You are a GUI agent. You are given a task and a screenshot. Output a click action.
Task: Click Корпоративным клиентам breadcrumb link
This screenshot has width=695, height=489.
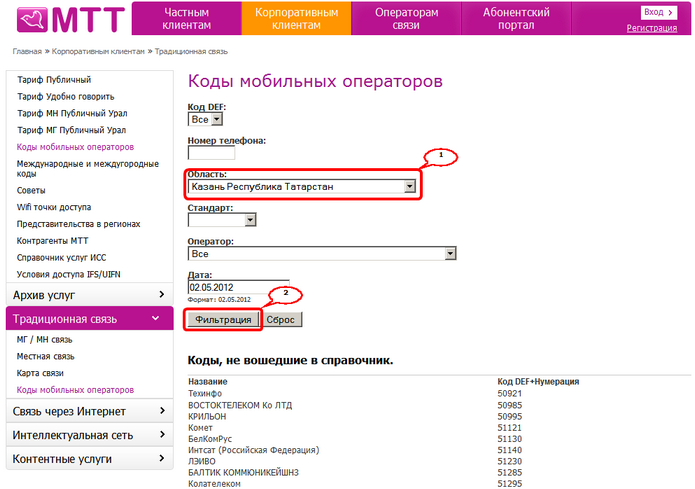(x=98, y=51)
